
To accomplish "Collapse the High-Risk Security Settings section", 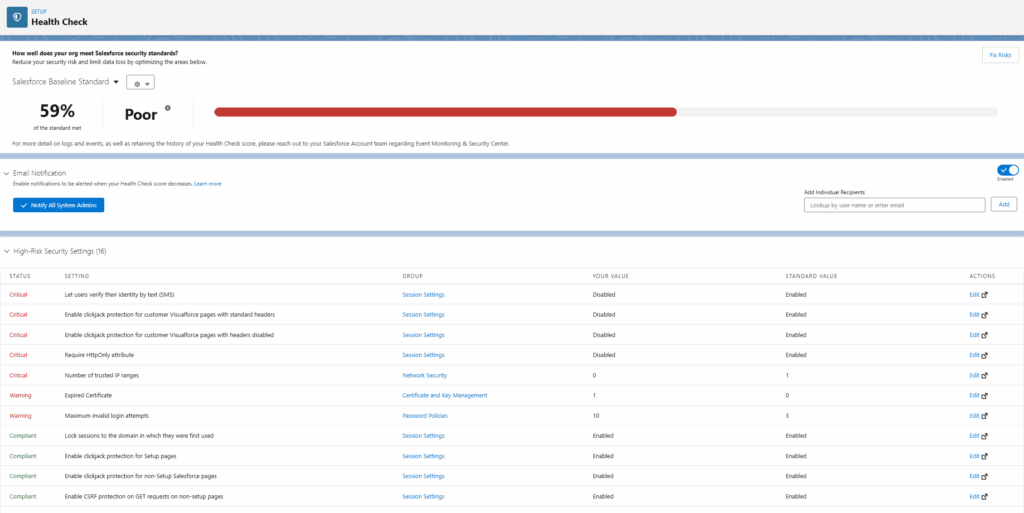I will pos(7,251).
